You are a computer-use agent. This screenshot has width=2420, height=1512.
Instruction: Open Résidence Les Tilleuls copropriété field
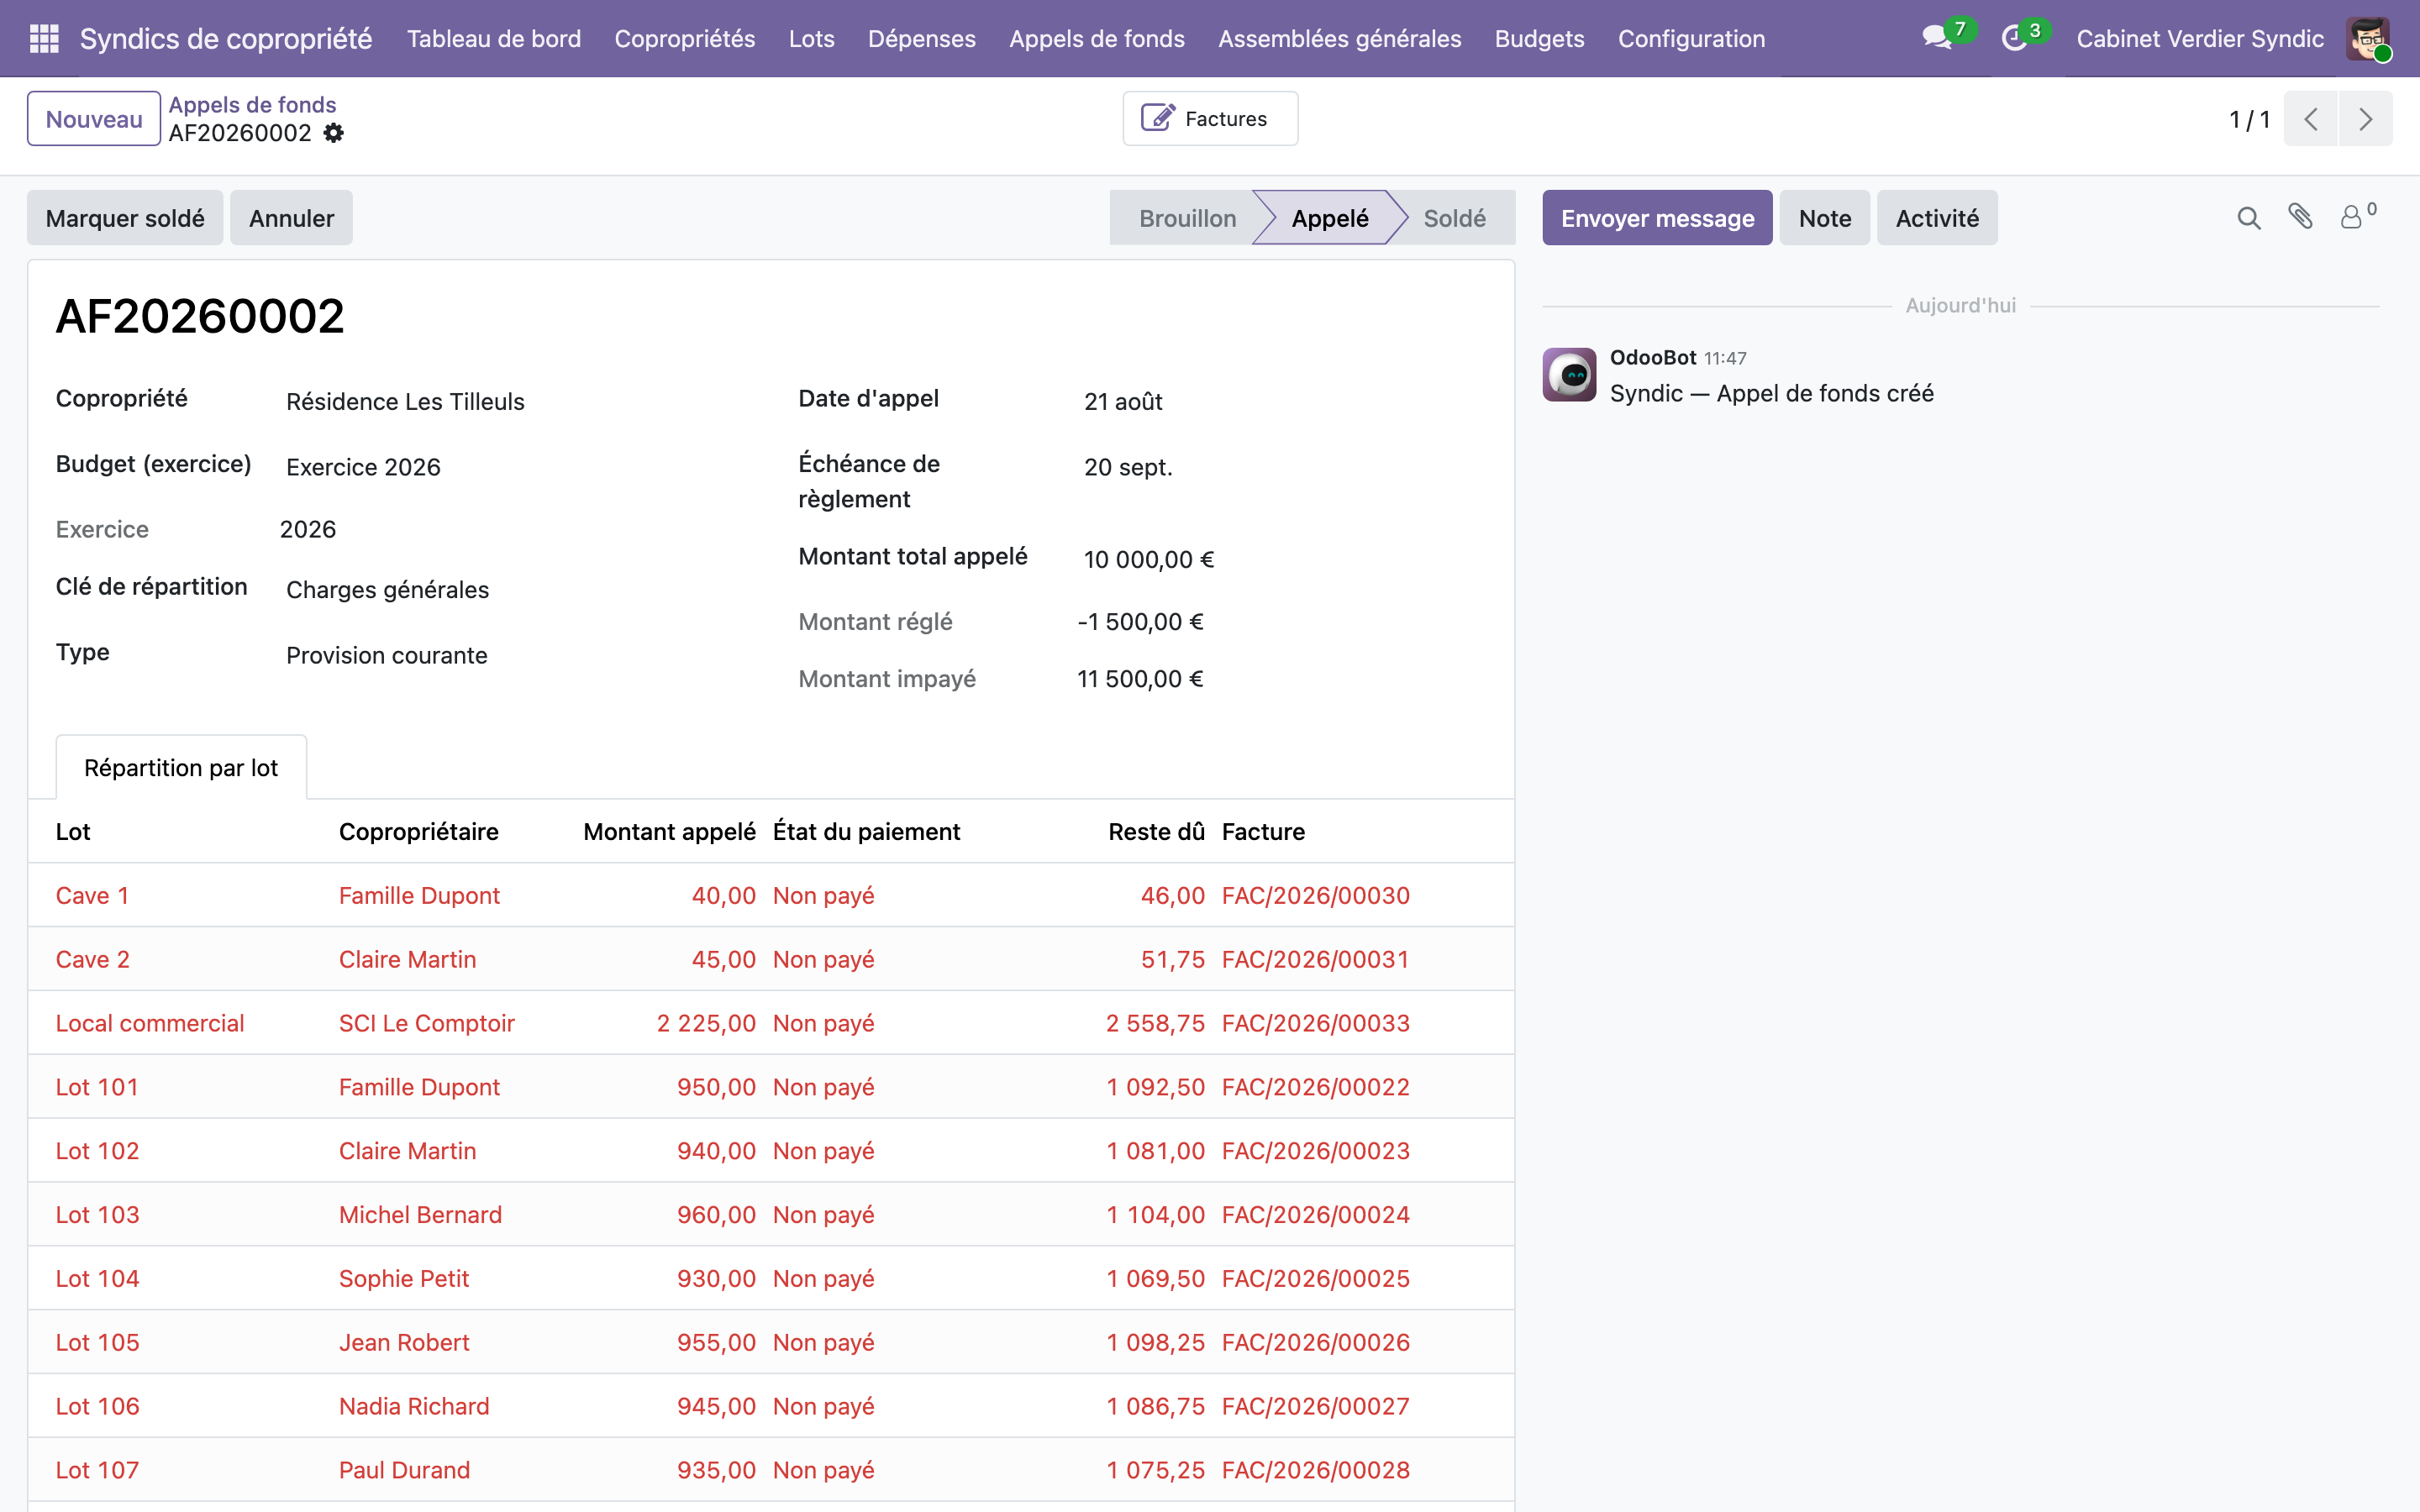[405, 401]
